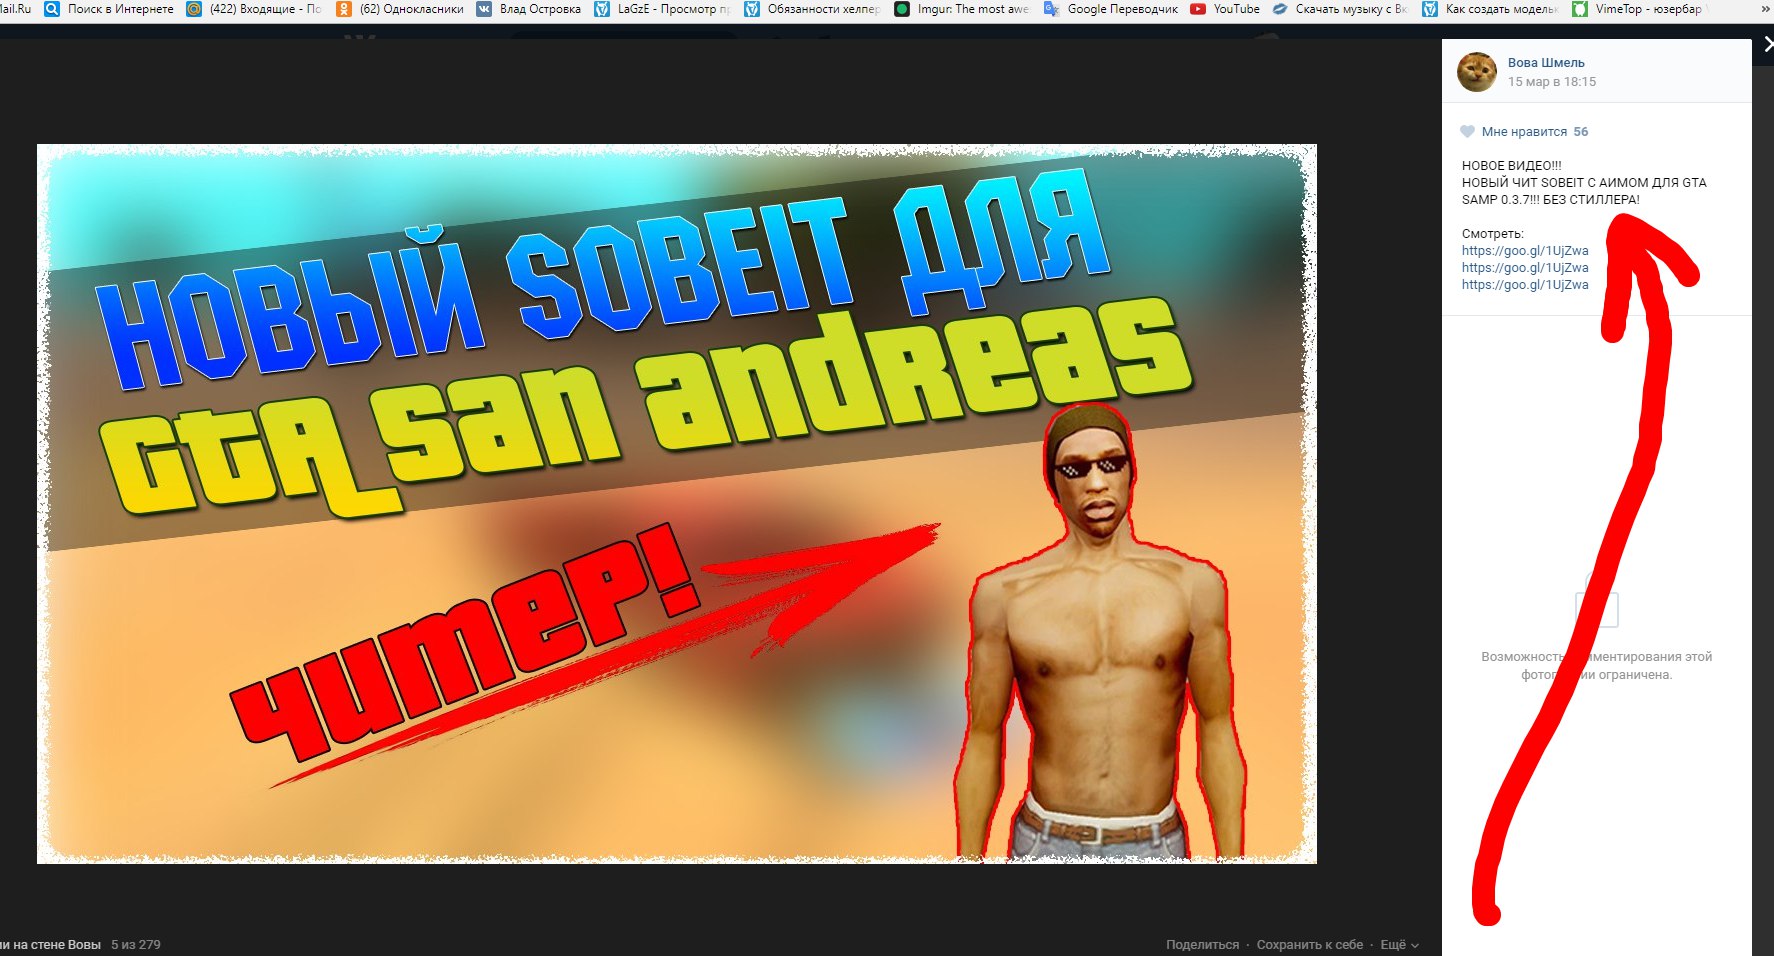The width and height of the screenshot is (1774, 956).
Task: Open the на стене Вовы album link
Action: (x=52, y=944)
